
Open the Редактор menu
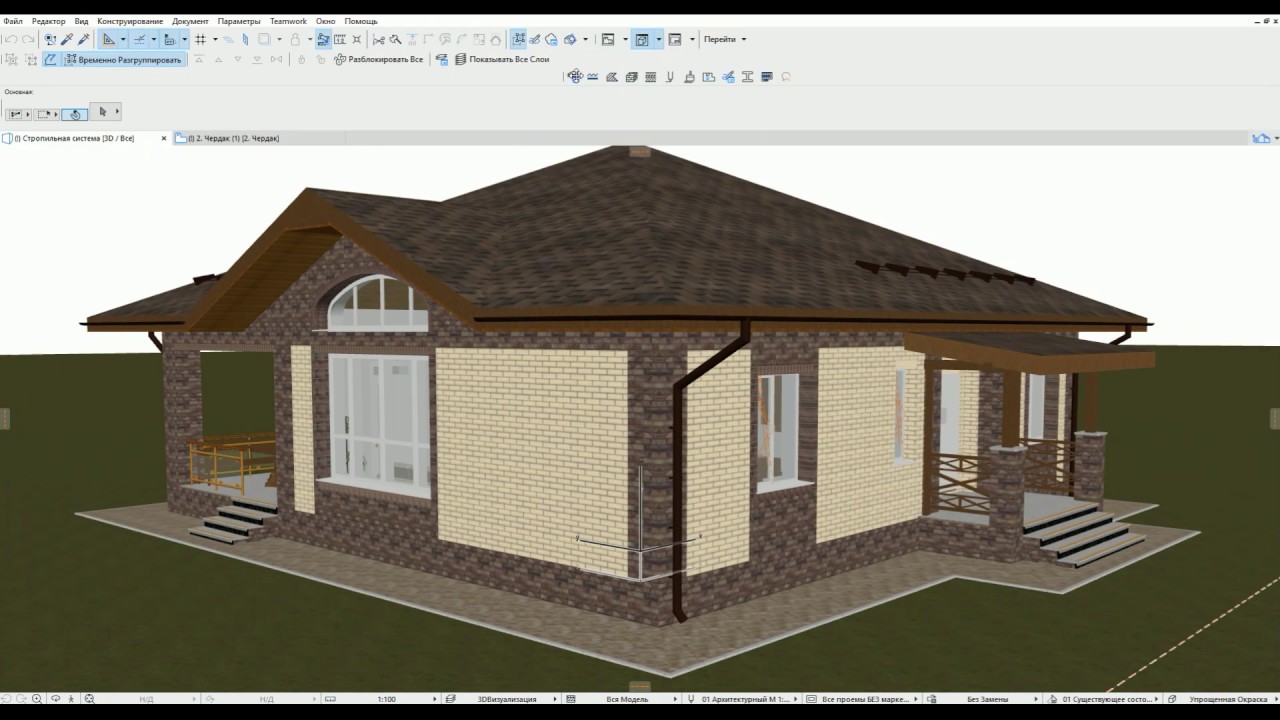pos(48,21)
